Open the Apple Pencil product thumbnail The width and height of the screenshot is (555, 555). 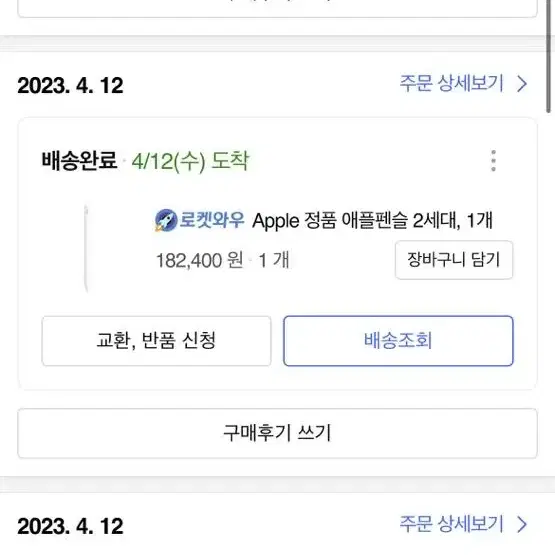86,248
